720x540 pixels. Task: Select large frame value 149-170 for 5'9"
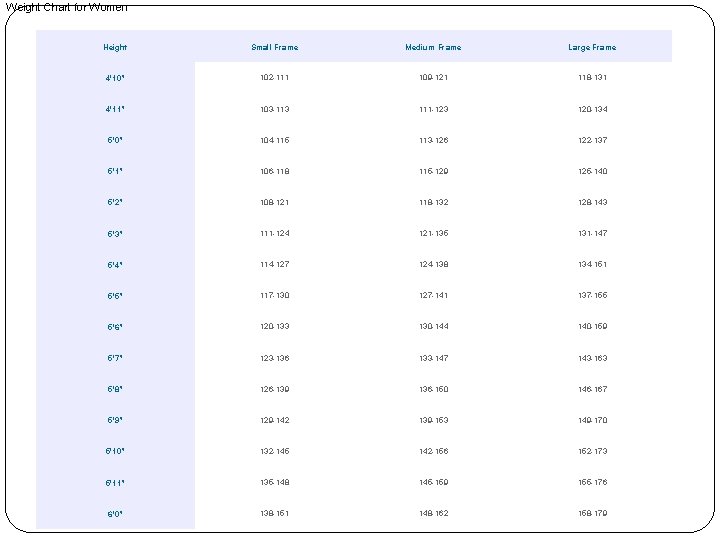[x=592, y=420]
